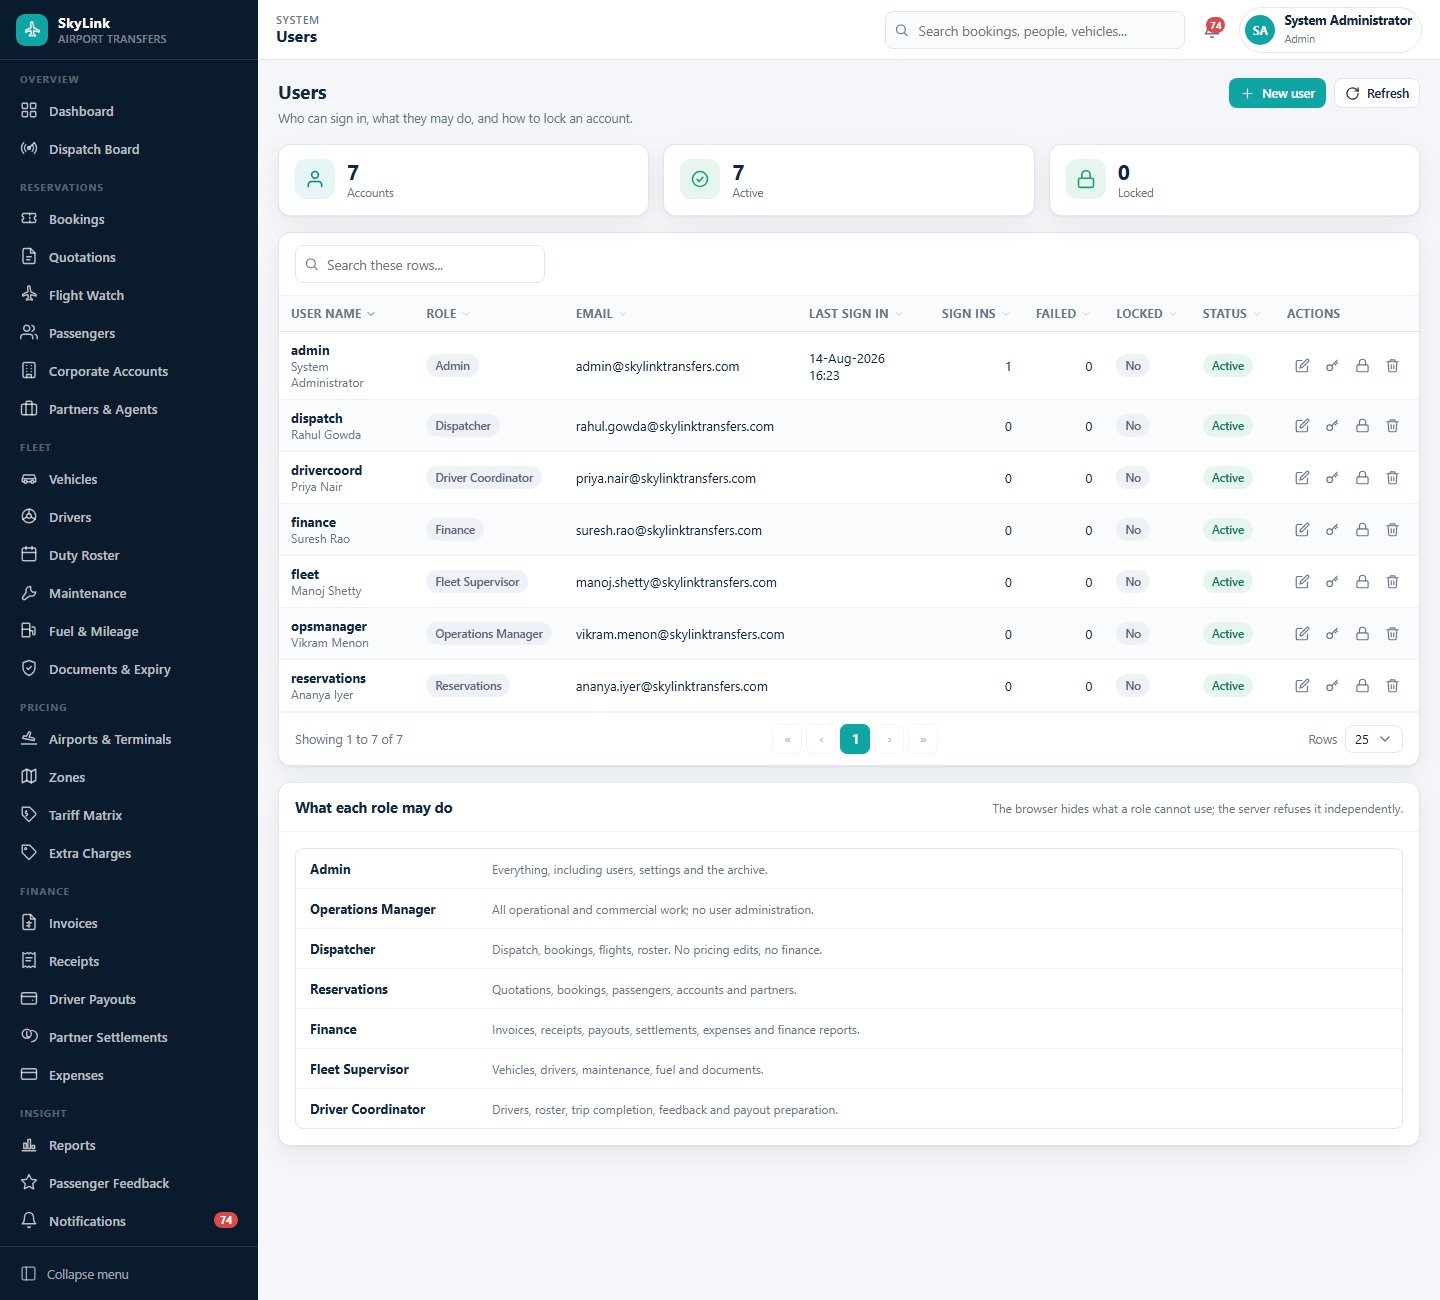Click lock icon in the dispatch row
This screenshot has width=1440, height=1300.
pyautogui.click(x=1362, y=426)
